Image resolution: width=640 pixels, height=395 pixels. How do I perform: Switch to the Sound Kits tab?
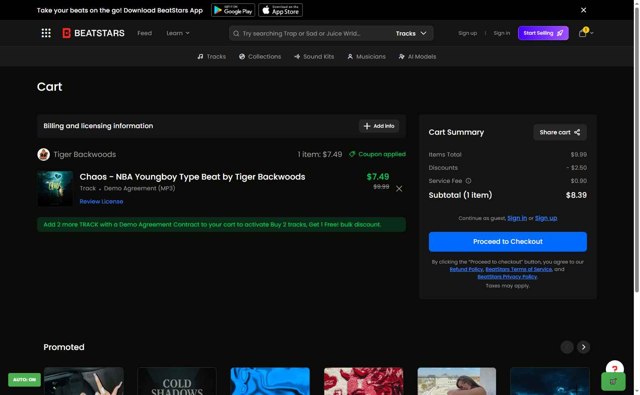point(314,56)
